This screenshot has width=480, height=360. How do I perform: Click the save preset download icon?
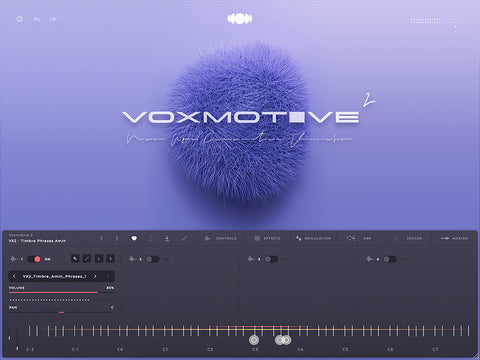[x=167, y=238]
